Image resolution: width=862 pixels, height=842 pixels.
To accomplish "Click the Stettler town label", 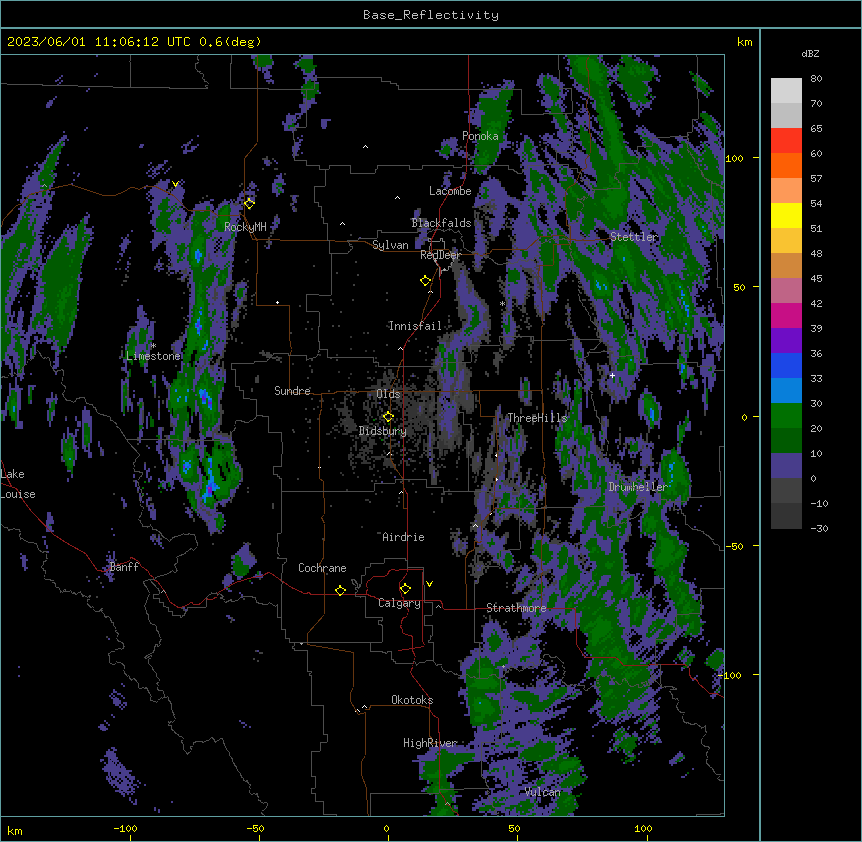I will (634, 237).
